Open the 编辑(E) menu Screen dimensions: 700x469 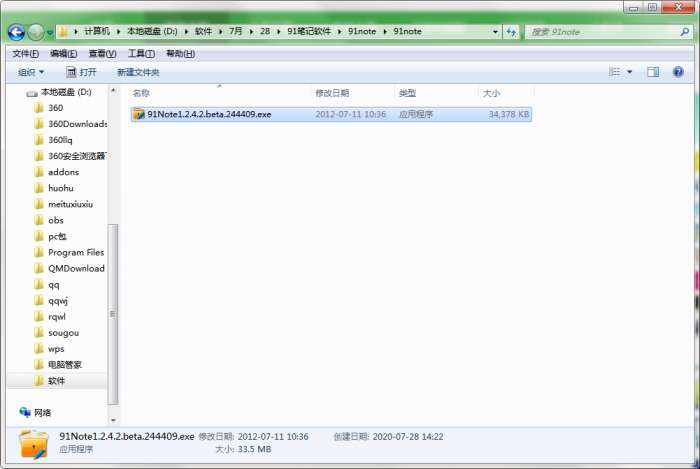[63, 54]
